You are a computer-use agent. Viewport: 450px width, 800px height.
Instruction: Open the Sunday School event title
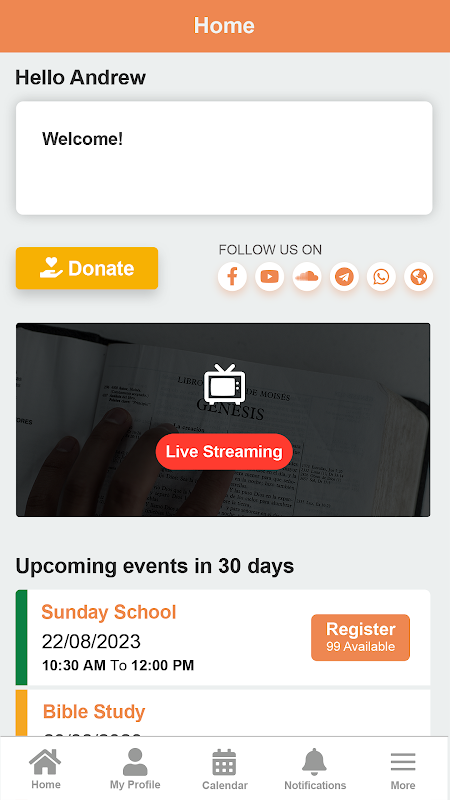tap(109, 612)
